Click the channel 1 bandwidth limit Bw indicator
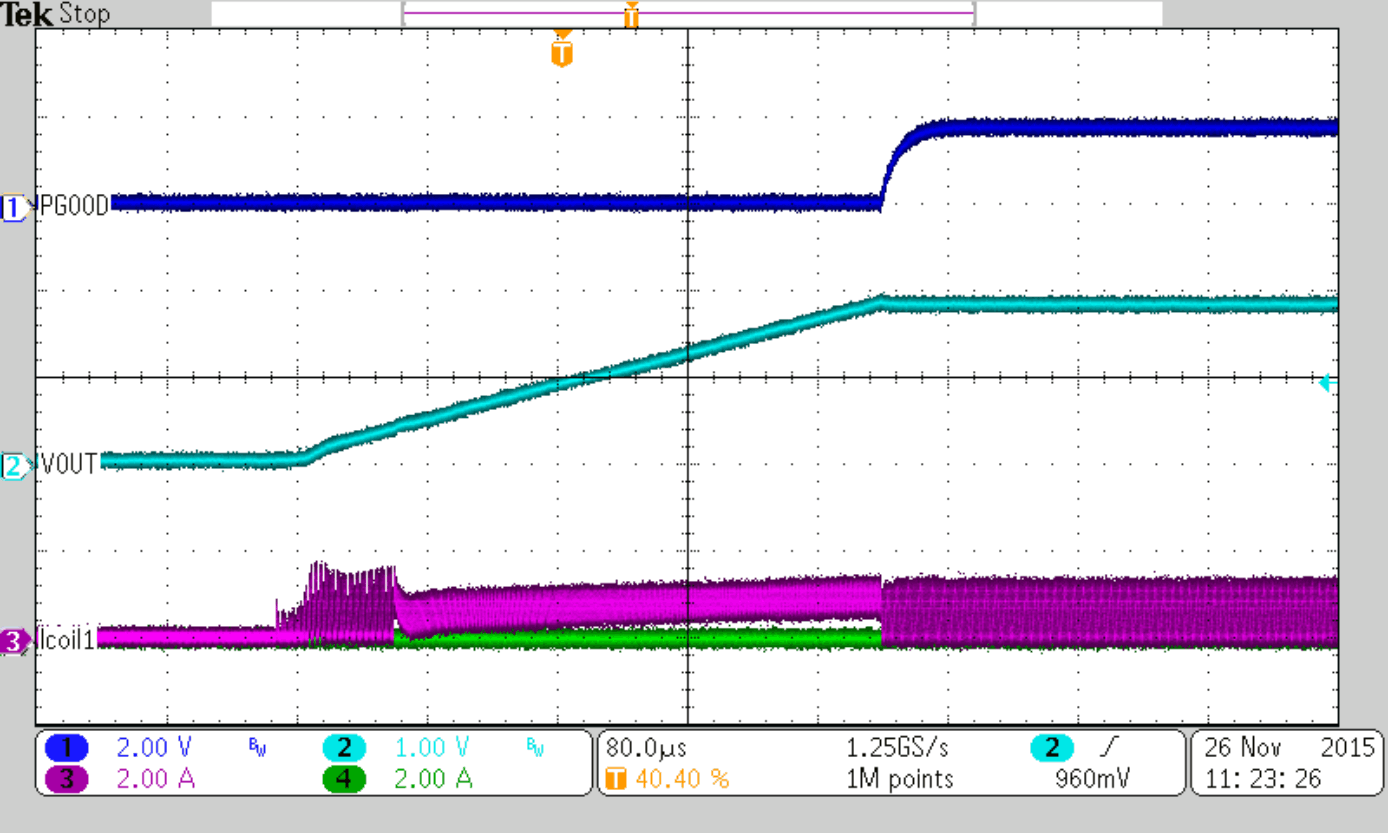 [x=256, y=745]
